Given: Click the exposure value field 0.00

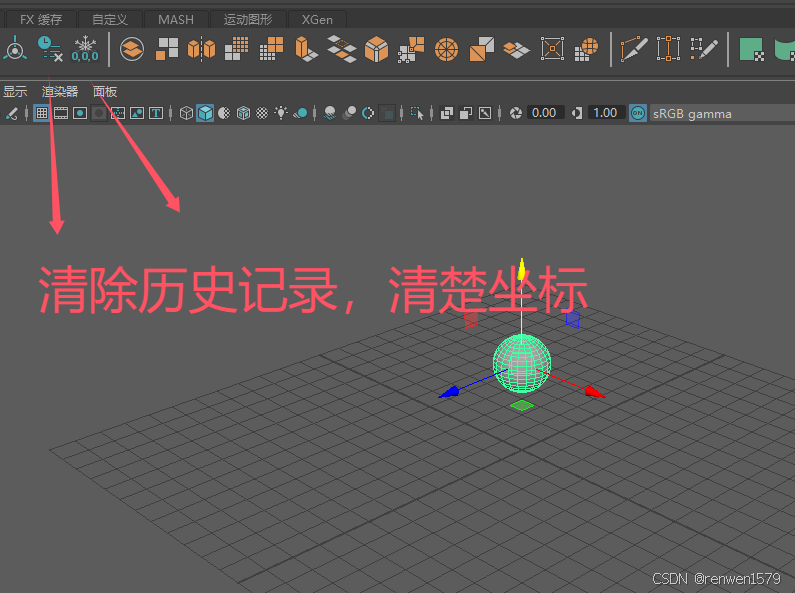Looking at the screenshot, I should 545,113.
